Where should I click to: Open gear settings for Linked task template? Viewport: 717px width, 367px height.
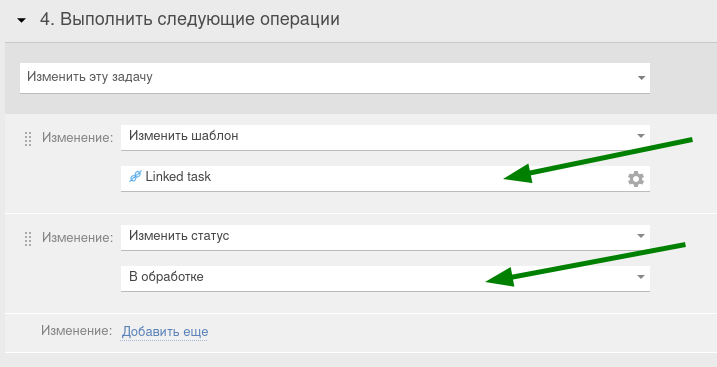point(636,179)
